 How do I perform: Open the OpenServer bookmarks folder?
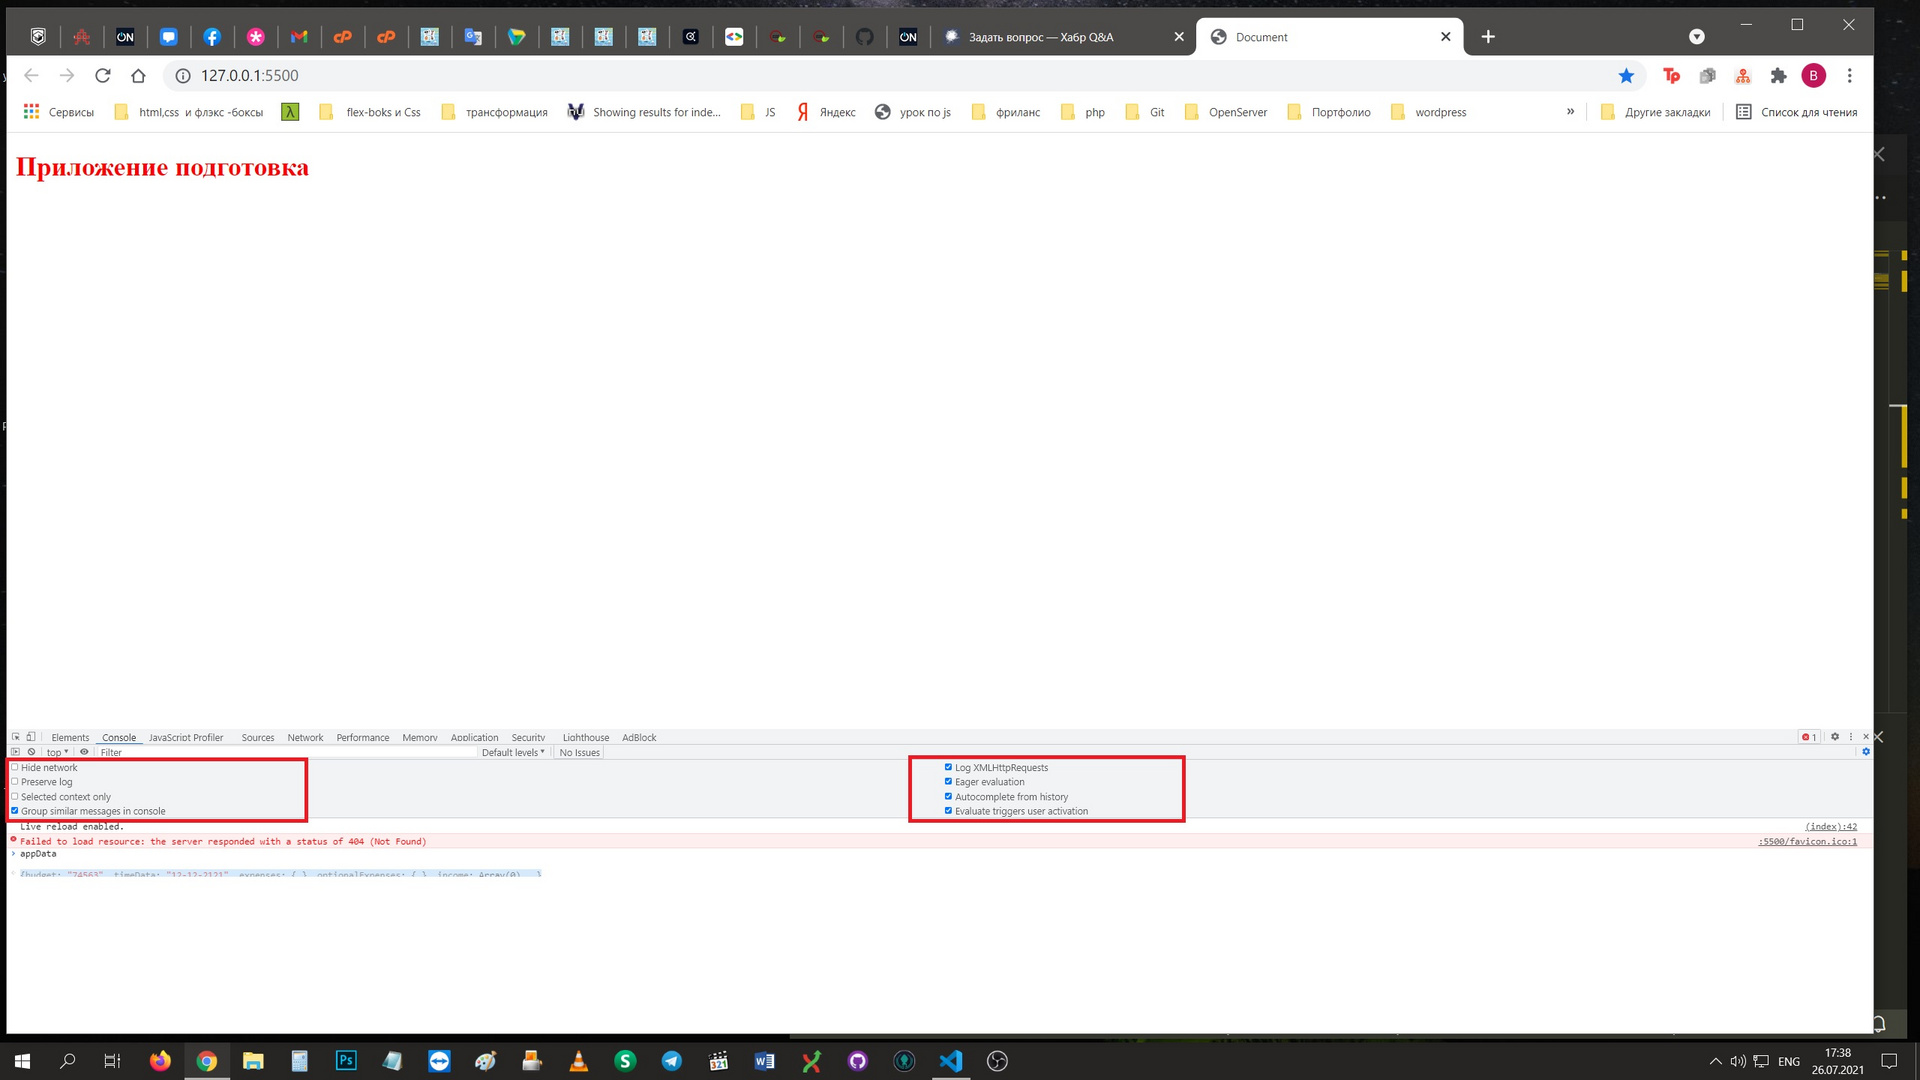1226,112
